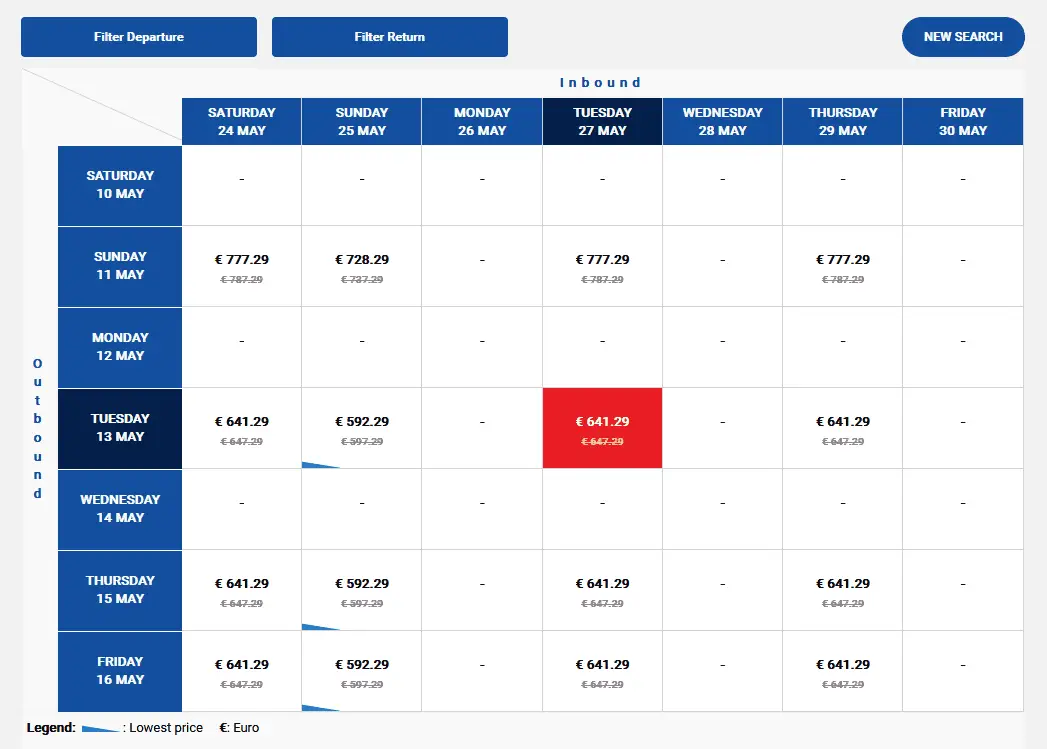This screenshot has width=1047, height=749.
Task: Choose the highlighted Tuesday 13 May outbound row
Action: click(x=120, y=428)
